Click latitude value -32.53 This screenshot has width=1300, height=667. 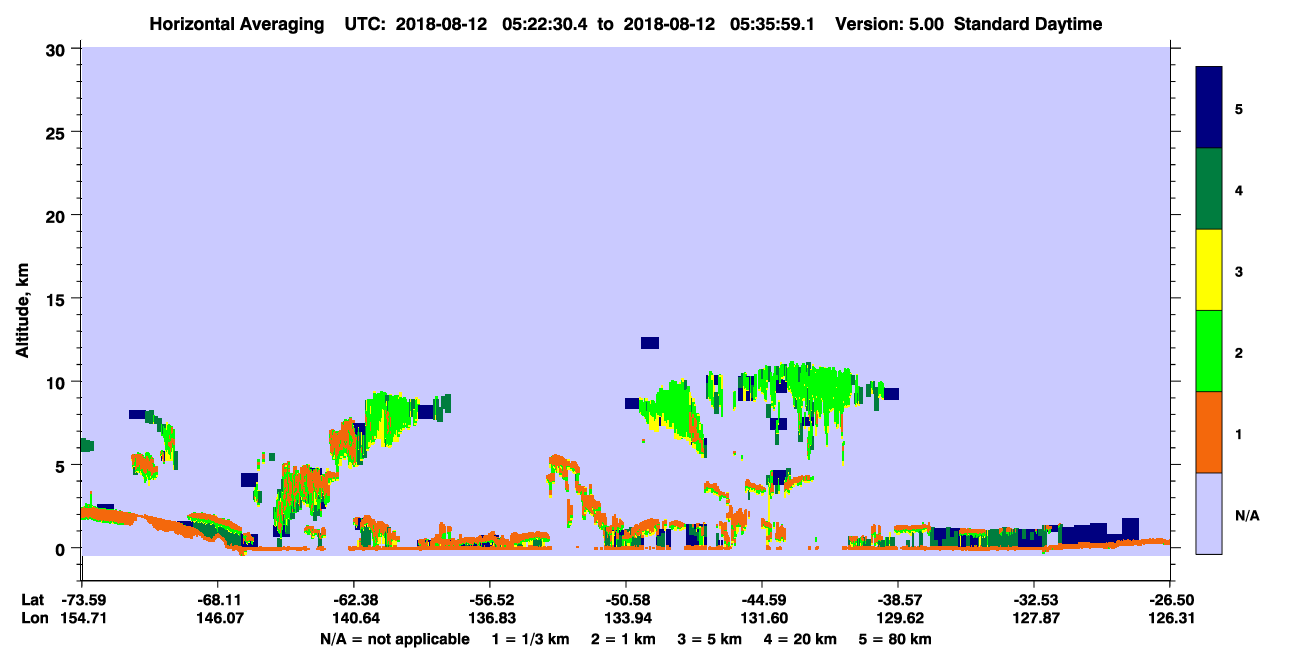pos(1034,600)
